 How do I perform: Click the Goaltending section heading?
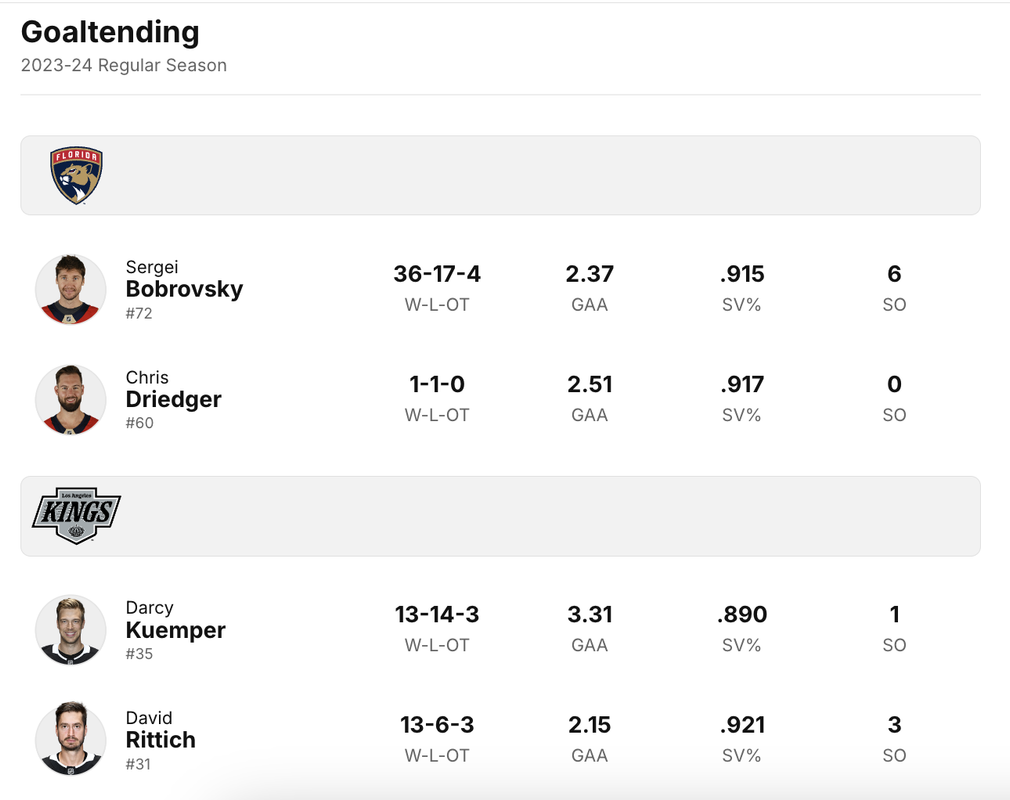pos(110,32)
